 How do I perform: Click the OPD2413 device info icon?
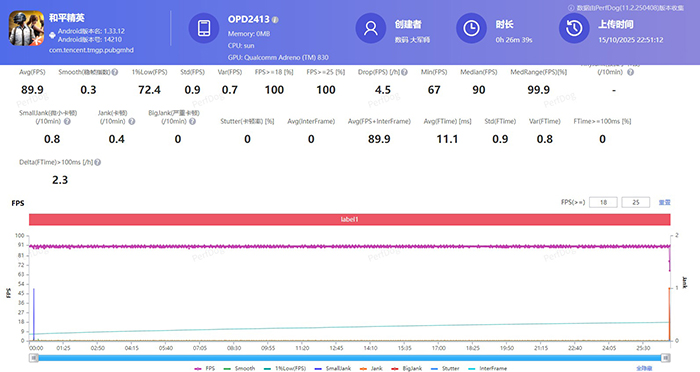(x=275, y=20)
